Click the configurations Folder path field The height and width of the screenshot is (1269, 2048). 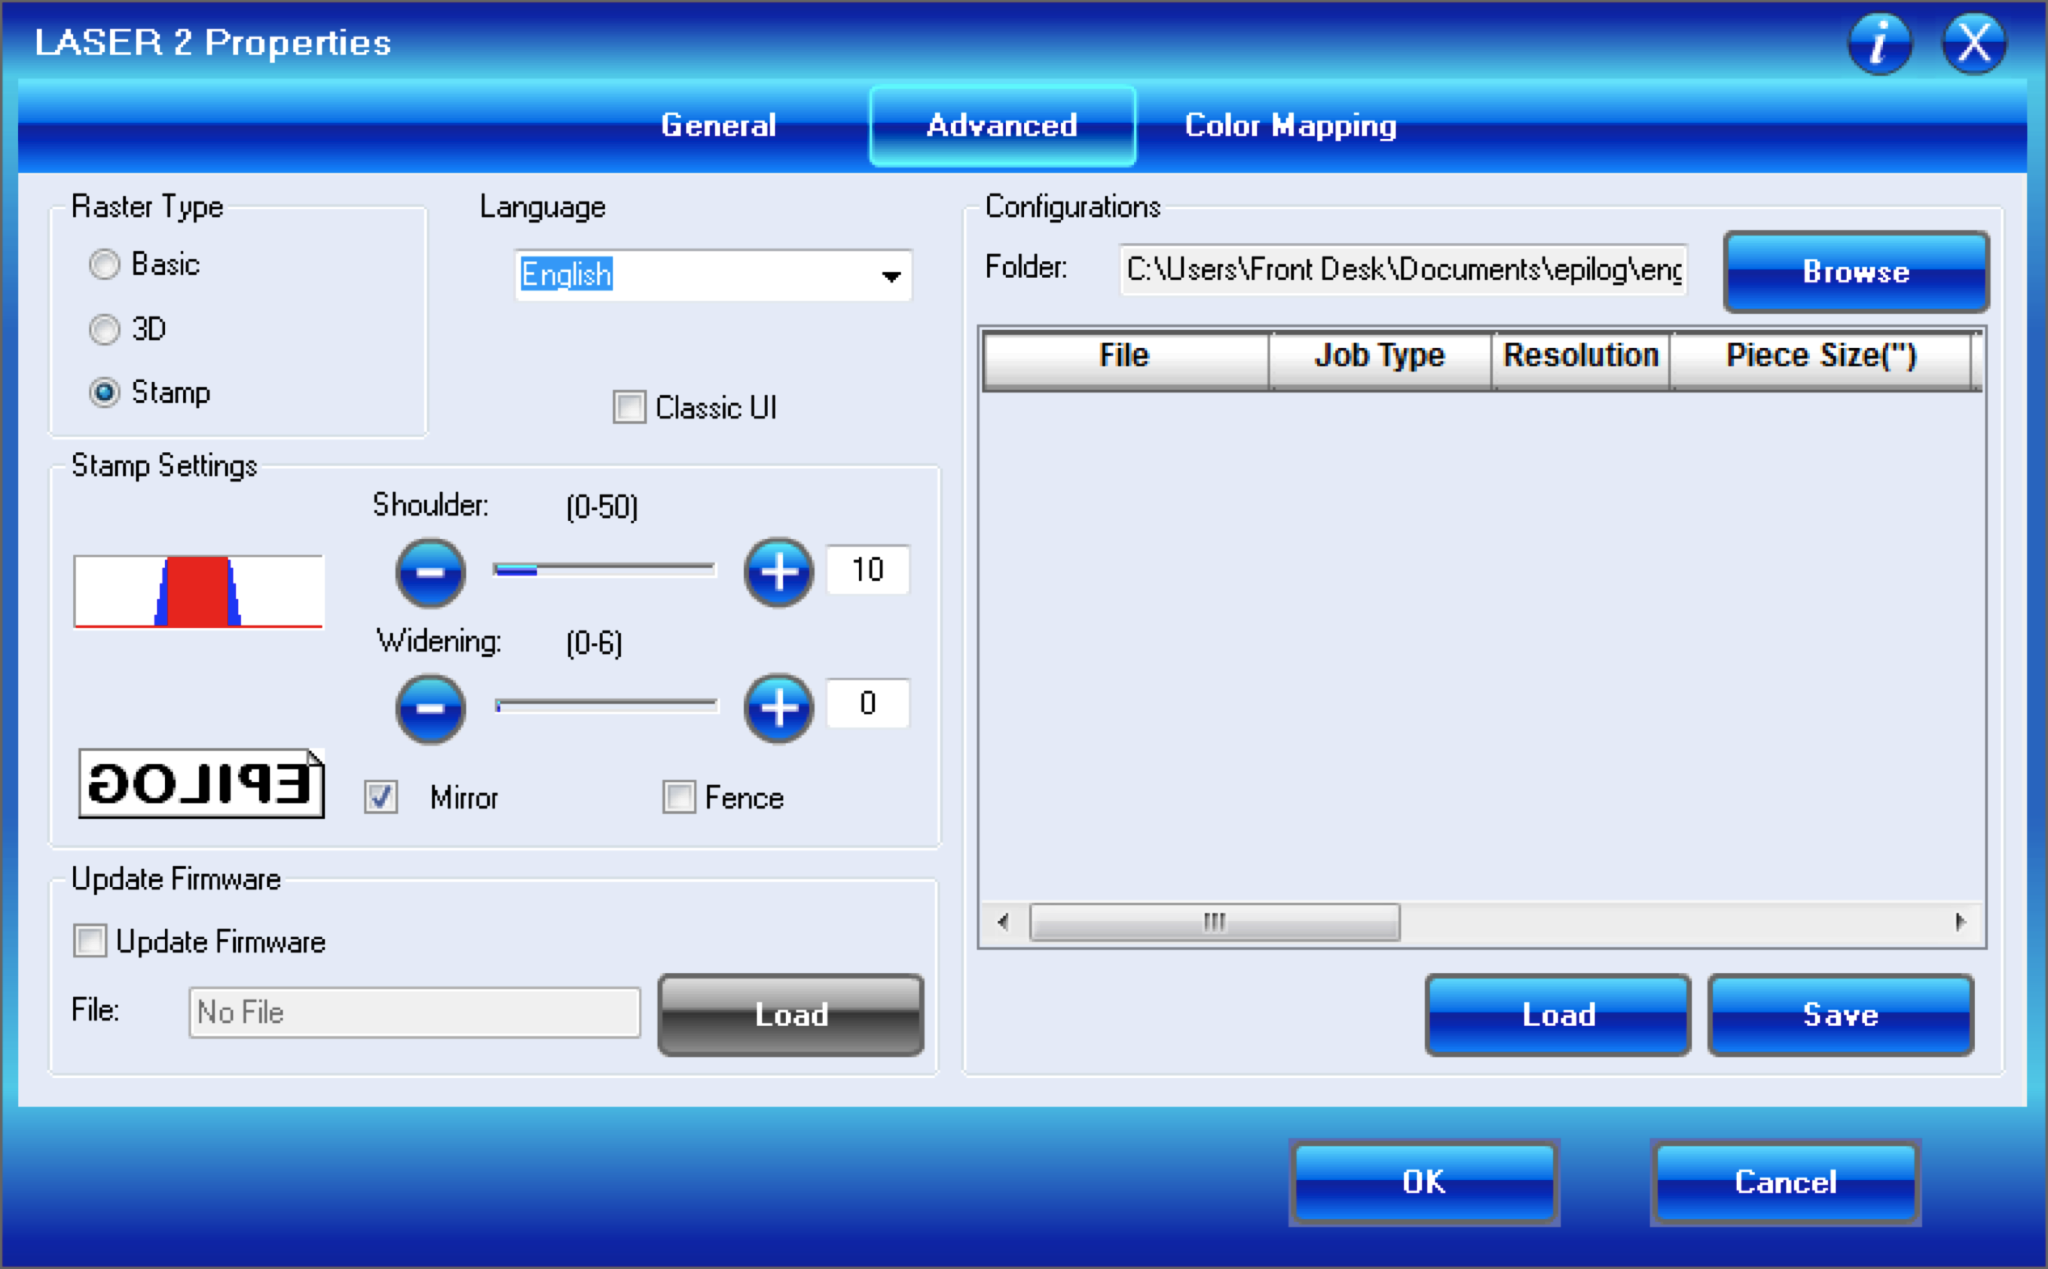point(1404,270)
